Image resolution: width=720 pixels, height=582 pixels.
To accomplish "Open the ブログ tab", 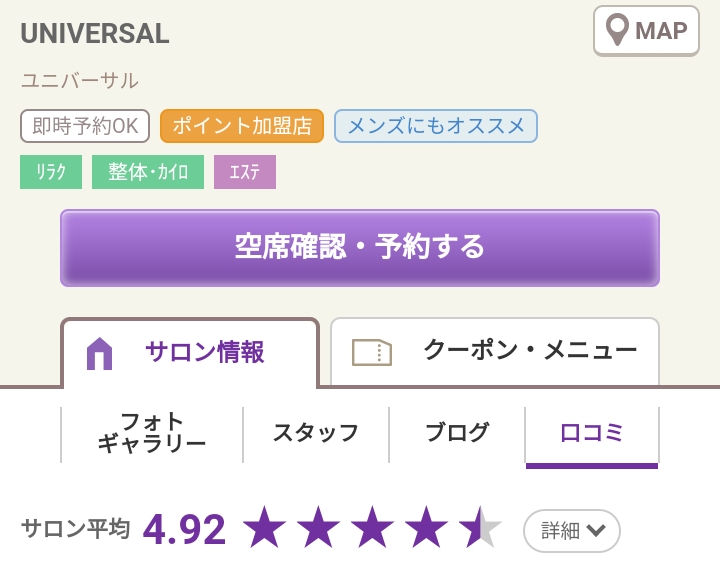I will pyautogui.click(x=457, y=434).
